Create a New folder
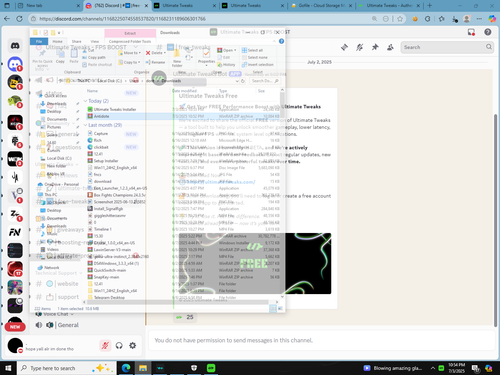 pos(177,57)
